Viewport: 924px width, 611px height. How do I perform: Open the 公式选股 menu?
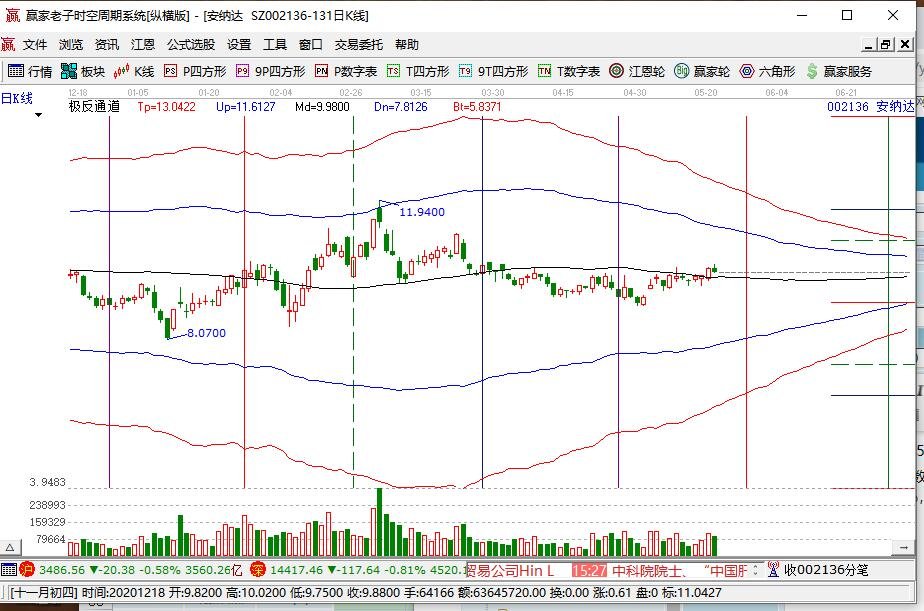pyautogui.click(x=191, y=44)
